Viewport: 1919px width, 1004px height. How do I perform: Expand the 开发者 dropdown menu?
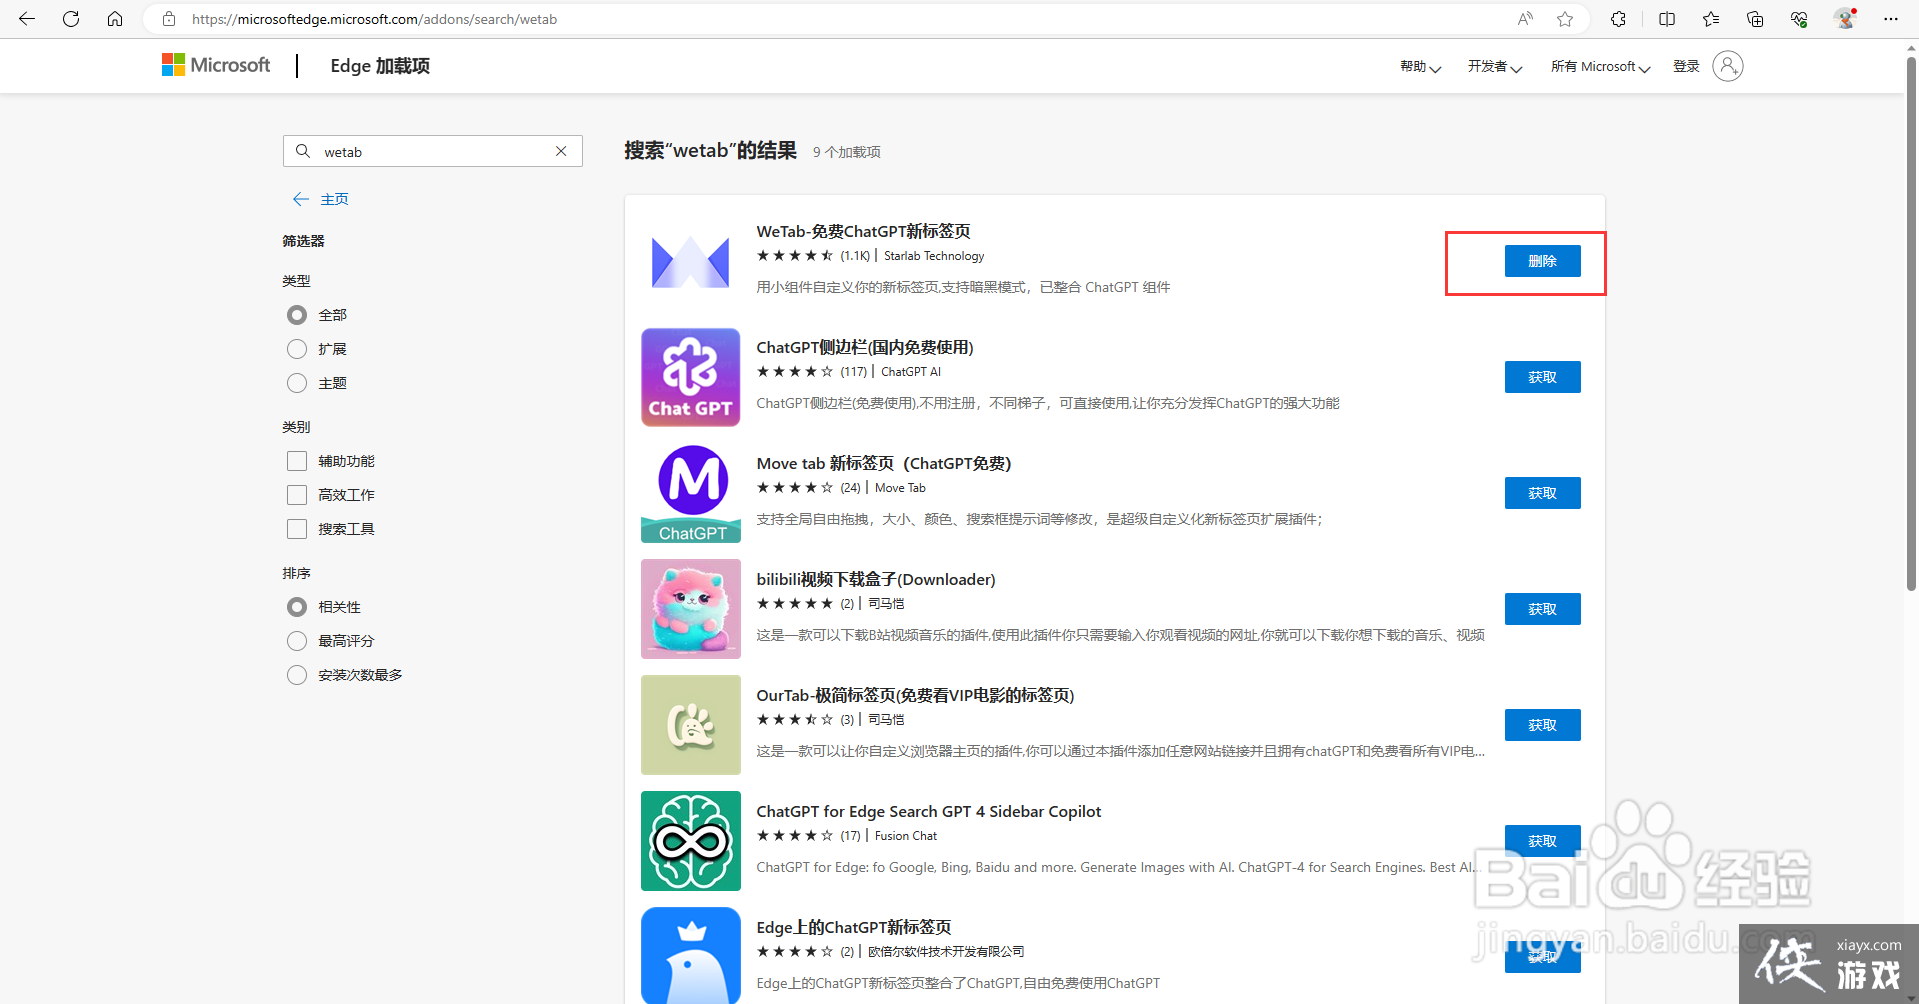(x=1494, y=67)
